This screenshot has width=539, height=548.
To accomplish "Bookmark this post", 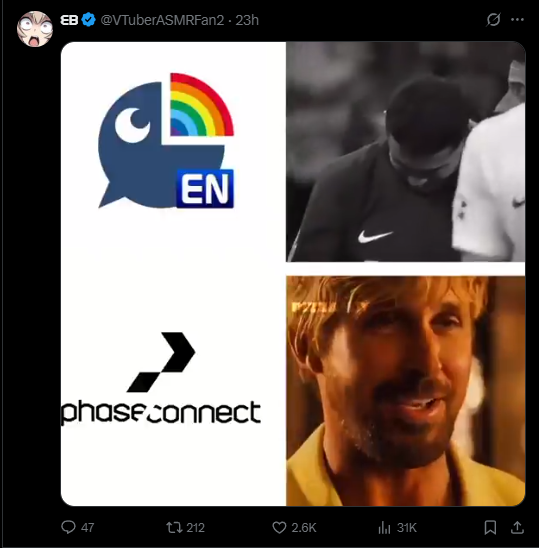I will tap(490, 527).
